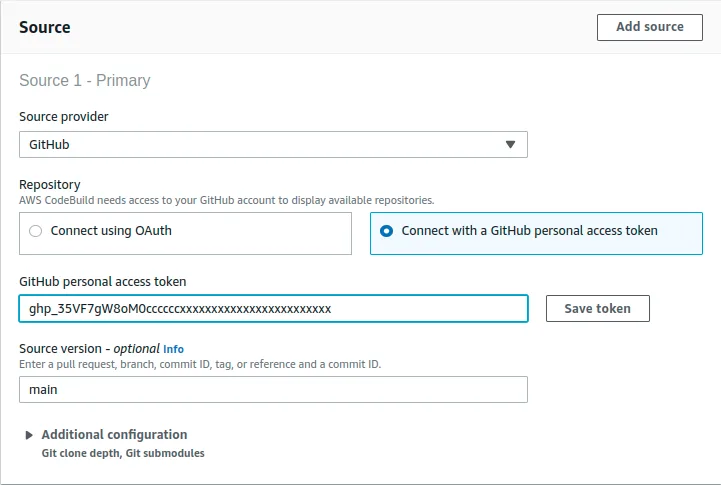Open the Source provider GitHub dropdown

pos(273,144)
